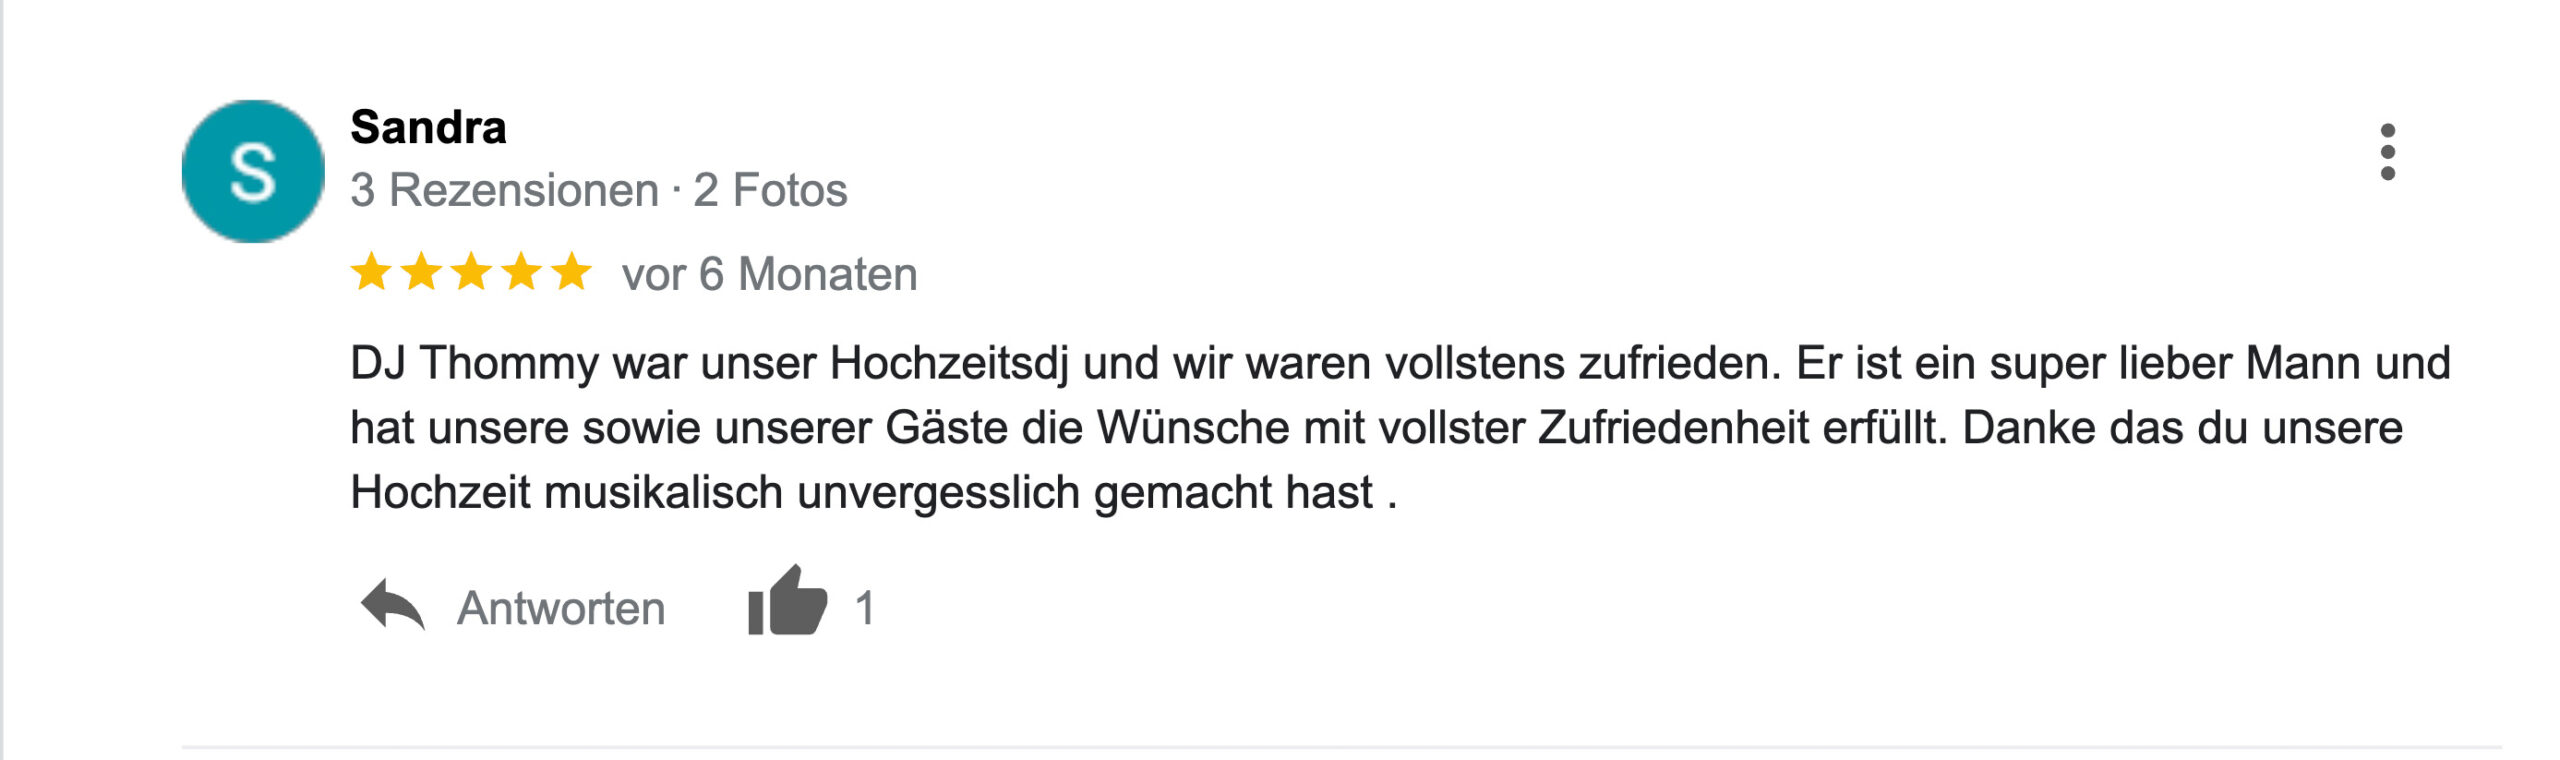The height and width of the screenshot is (760, 2560).
Task: Click the second yellow rating star
Action: [x=421, y=272]
